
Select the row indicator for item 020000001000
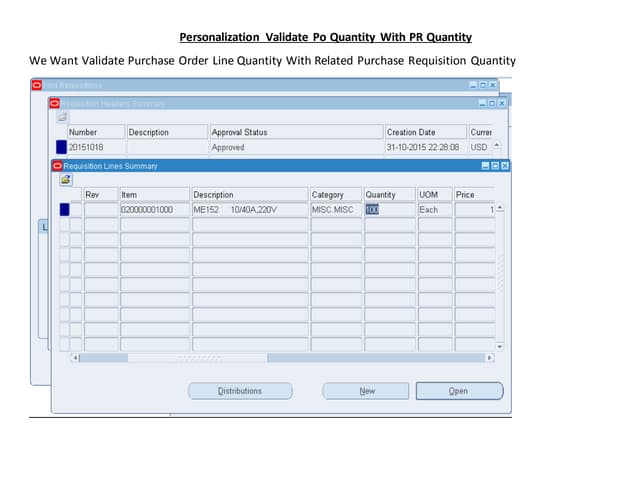pyautogui.click(x=65, y=209)
